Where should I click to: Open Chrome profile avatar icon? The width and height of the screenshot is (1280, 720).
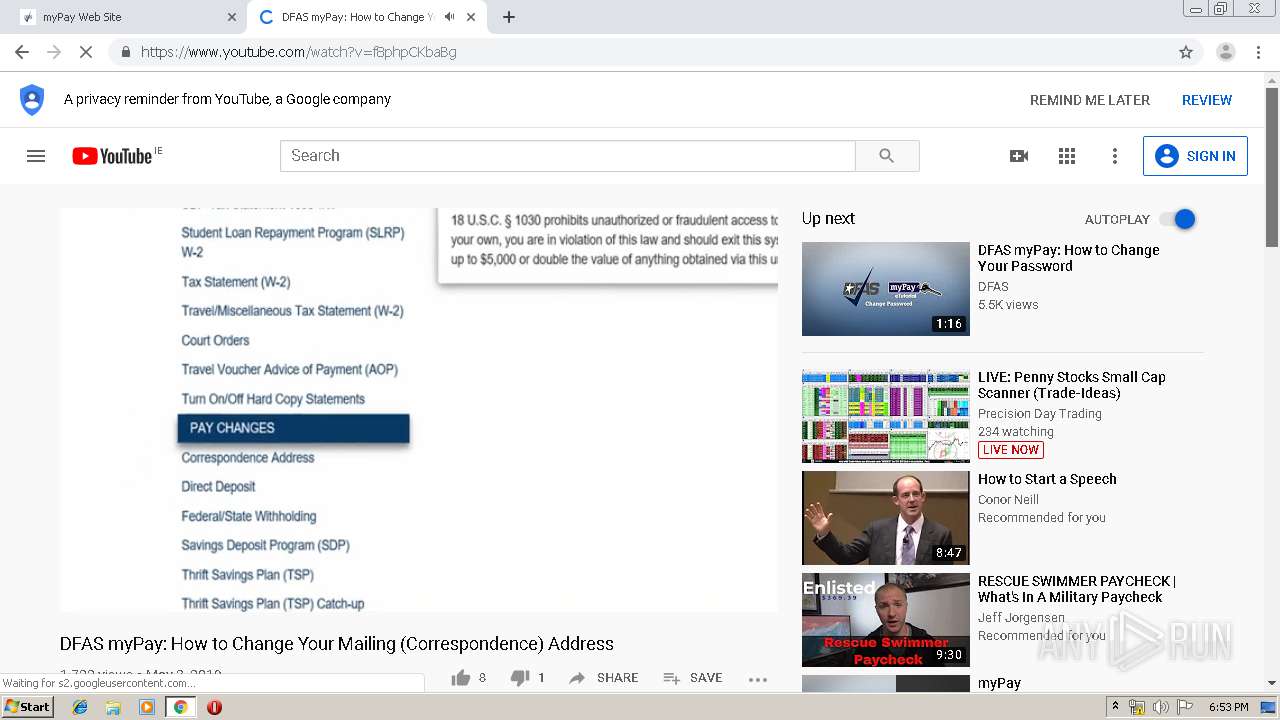coord(1225,52)
